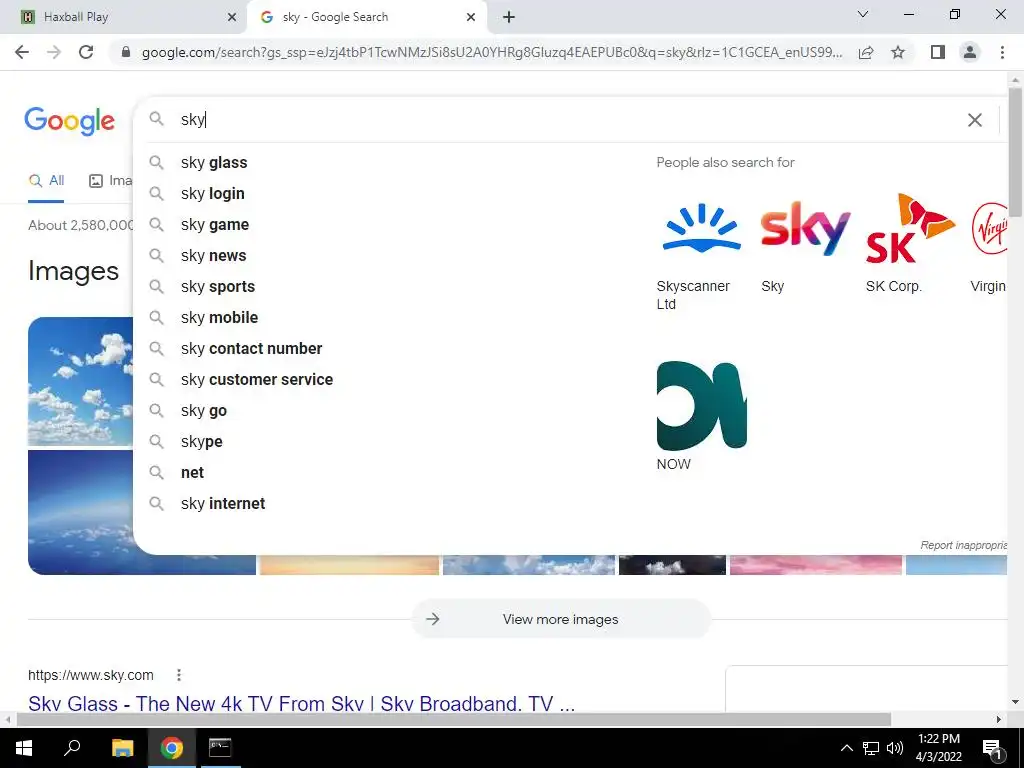Choose the 'sky mobile' suggestion
Viewport: 1024px width, 768px height.
[219, 317]
